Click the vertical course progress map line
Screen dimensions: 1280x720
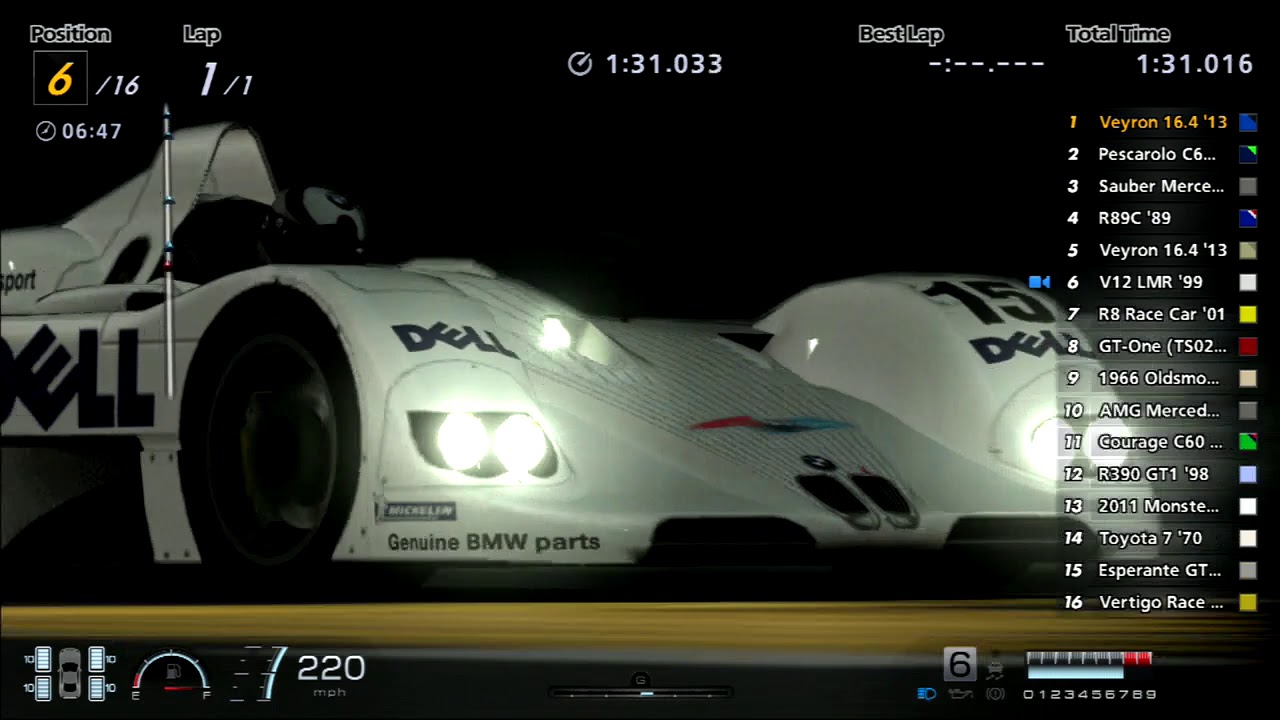tap(168, 250)
